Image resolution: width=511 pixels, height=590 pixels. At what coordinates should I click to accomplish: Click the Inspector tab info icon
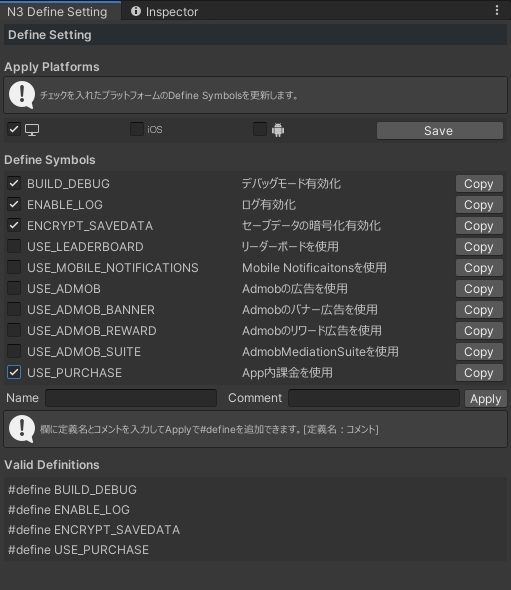tap(136, 11)
